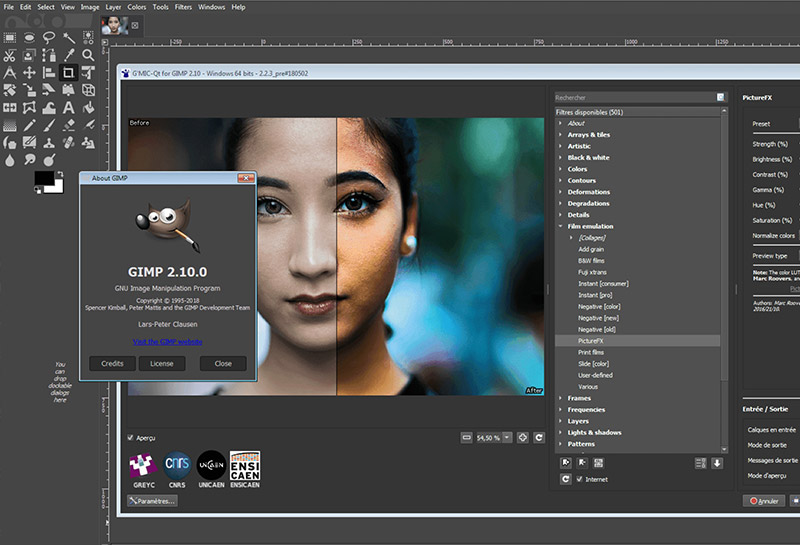Click the black foreground color swatch

coord(43,178)
